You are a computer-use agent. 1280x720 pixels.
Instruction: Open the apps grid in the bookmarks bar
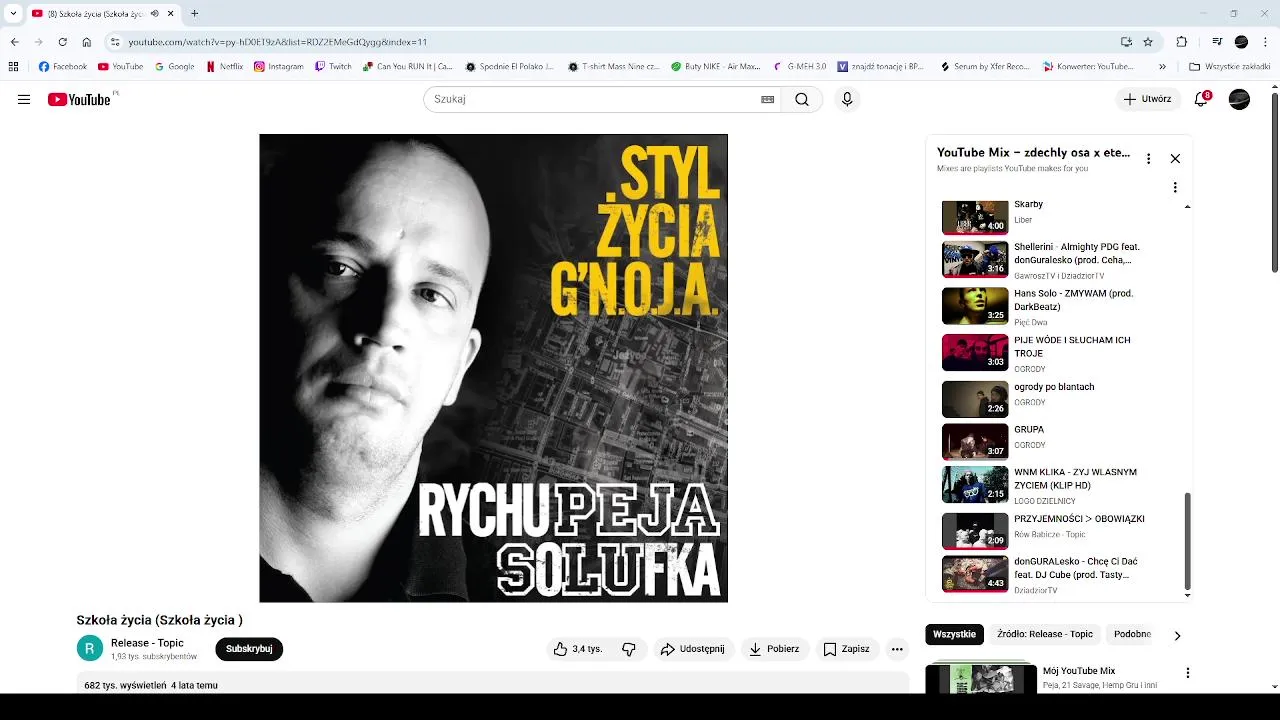(13, 67)
